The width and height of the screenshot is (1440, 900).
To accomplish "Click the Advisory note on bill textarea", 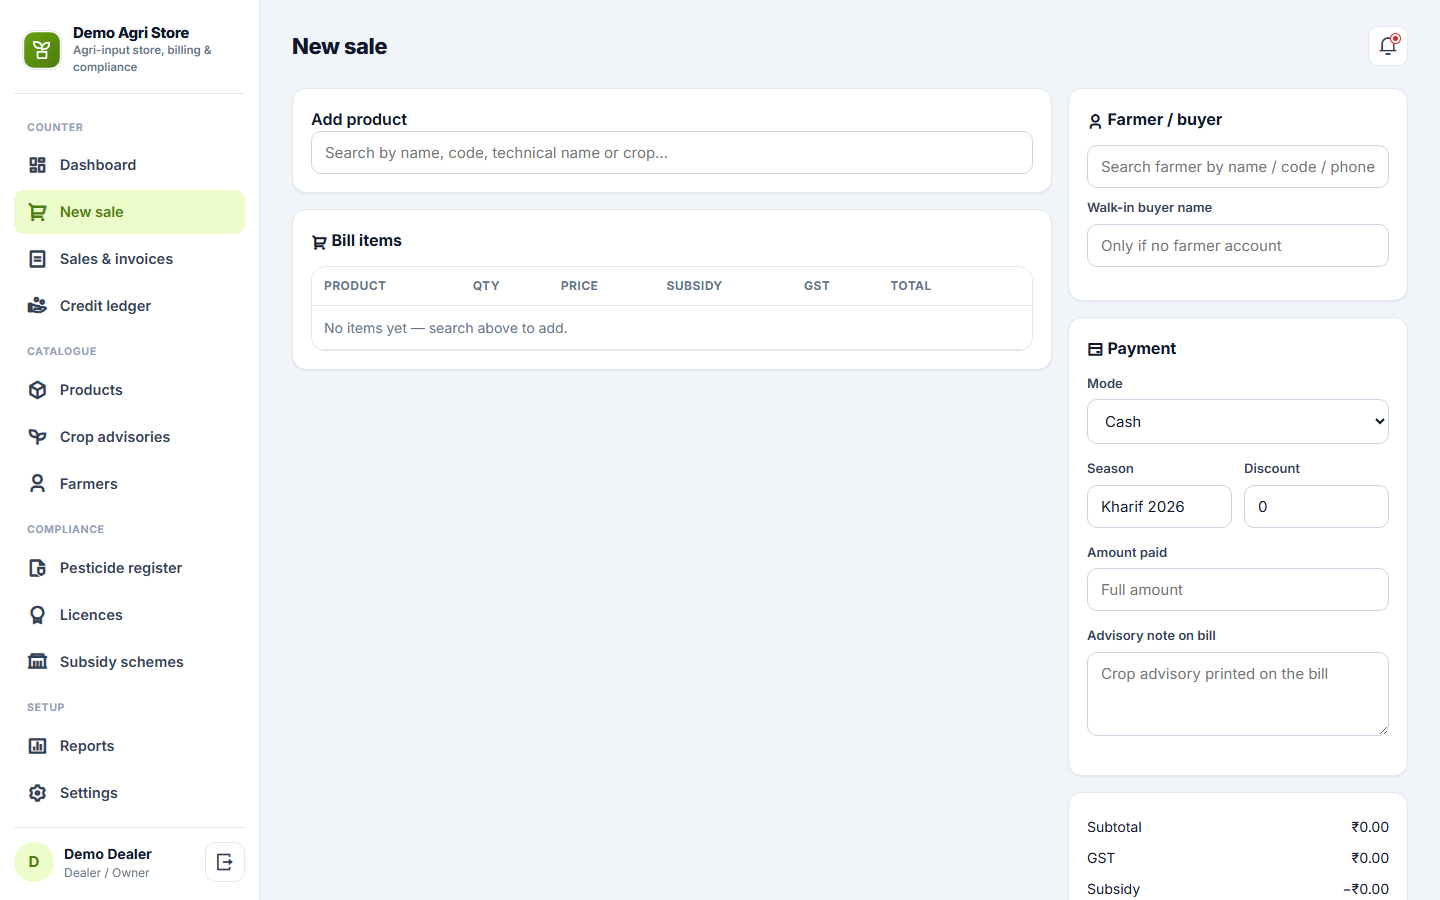I will pyautogui.click(x=1238, y=694).
